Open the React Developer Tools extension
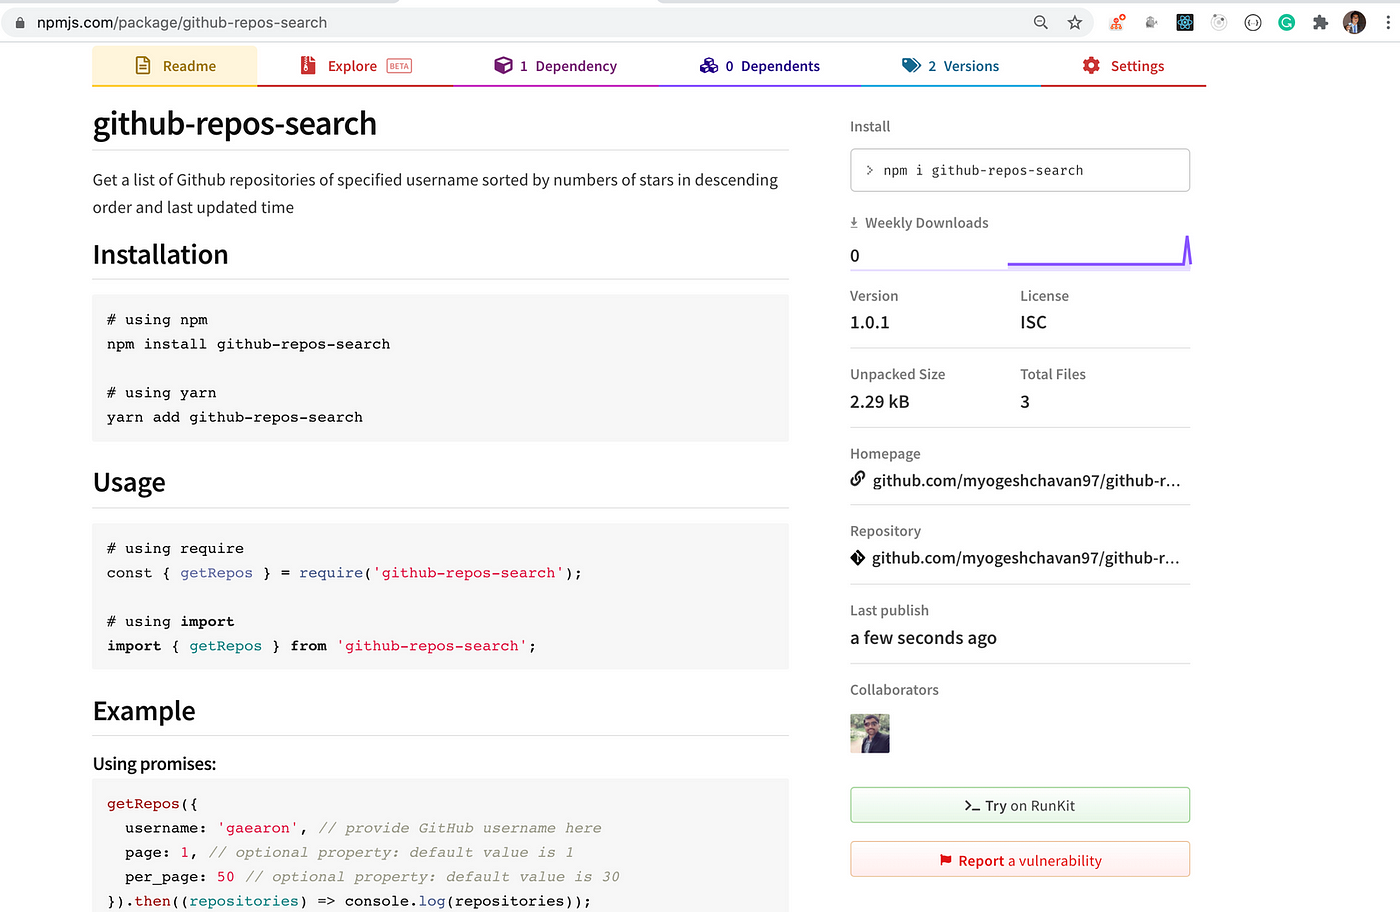Image resolution: width=1400 pixels, height=912 pixels. [x=1185, y=22]
